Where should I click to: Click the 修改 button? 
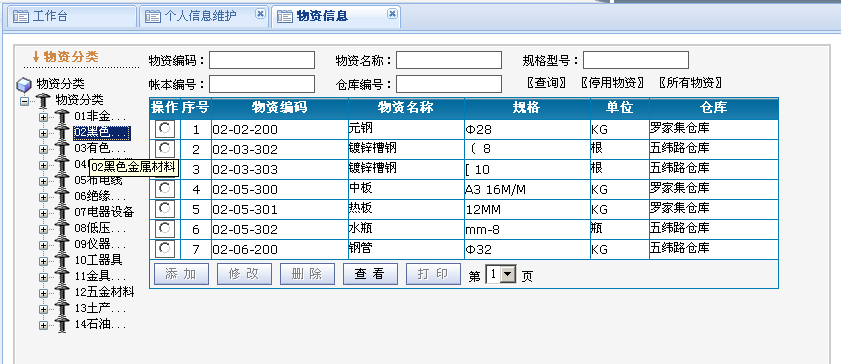pos(244,274)
